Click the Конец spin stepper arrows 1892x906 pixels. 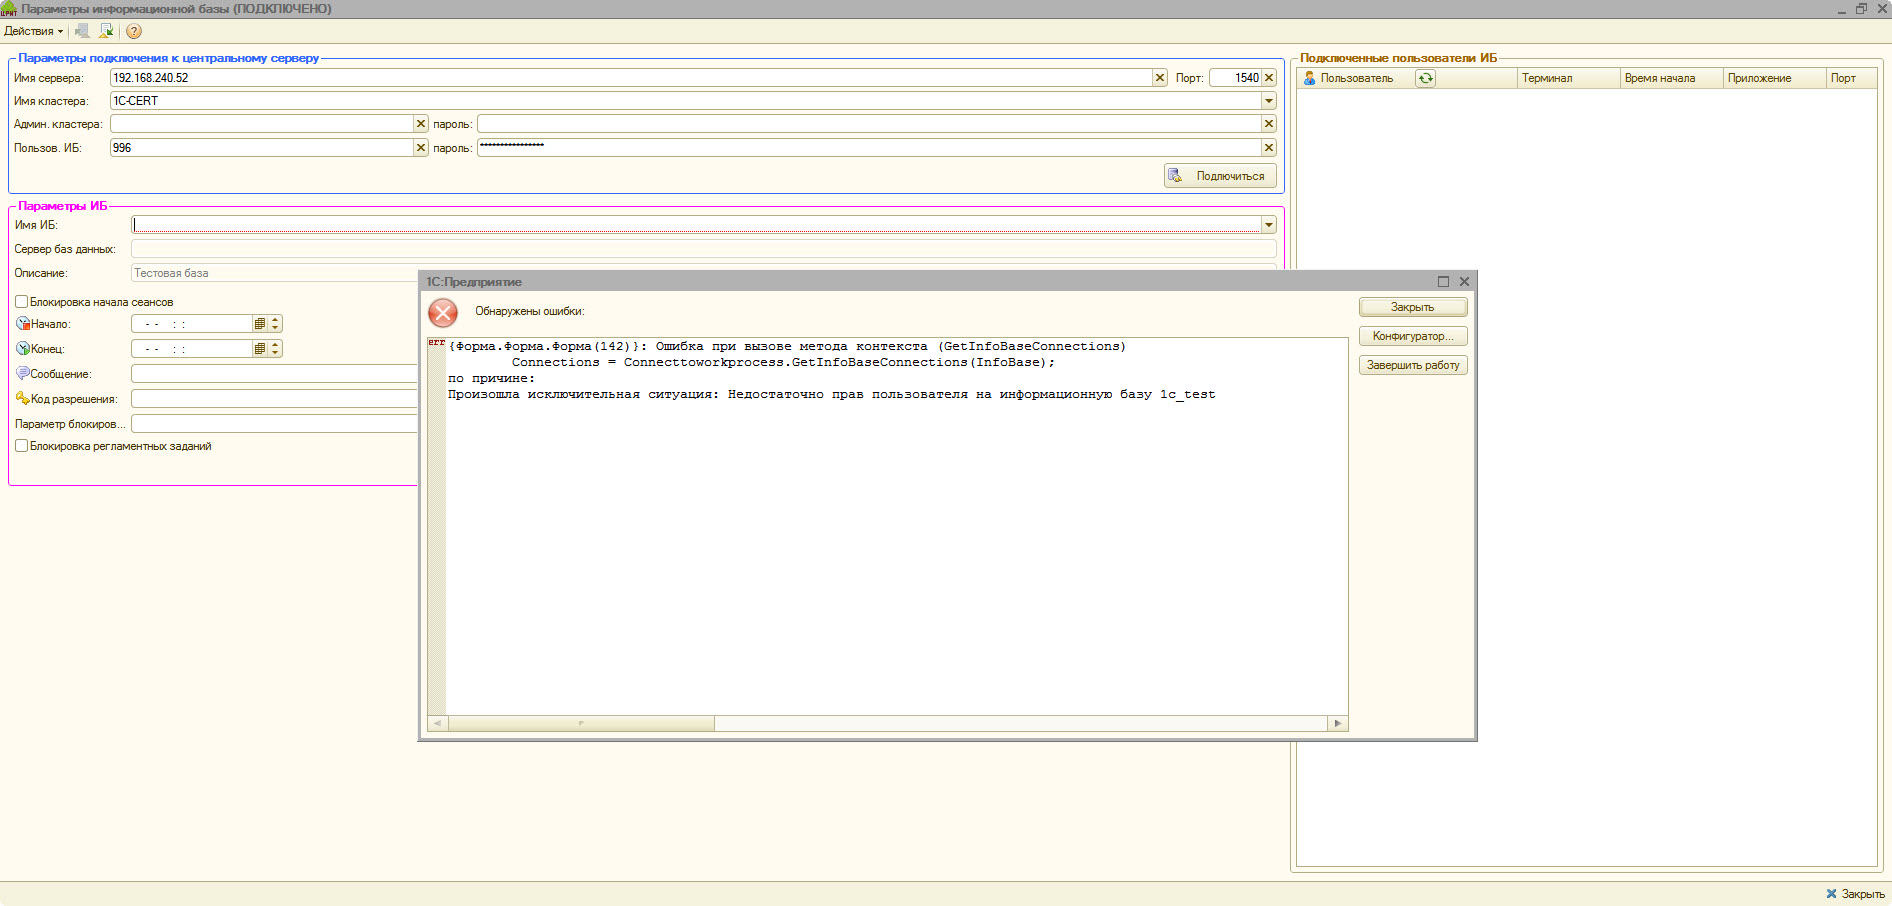[x=276, y=349]
